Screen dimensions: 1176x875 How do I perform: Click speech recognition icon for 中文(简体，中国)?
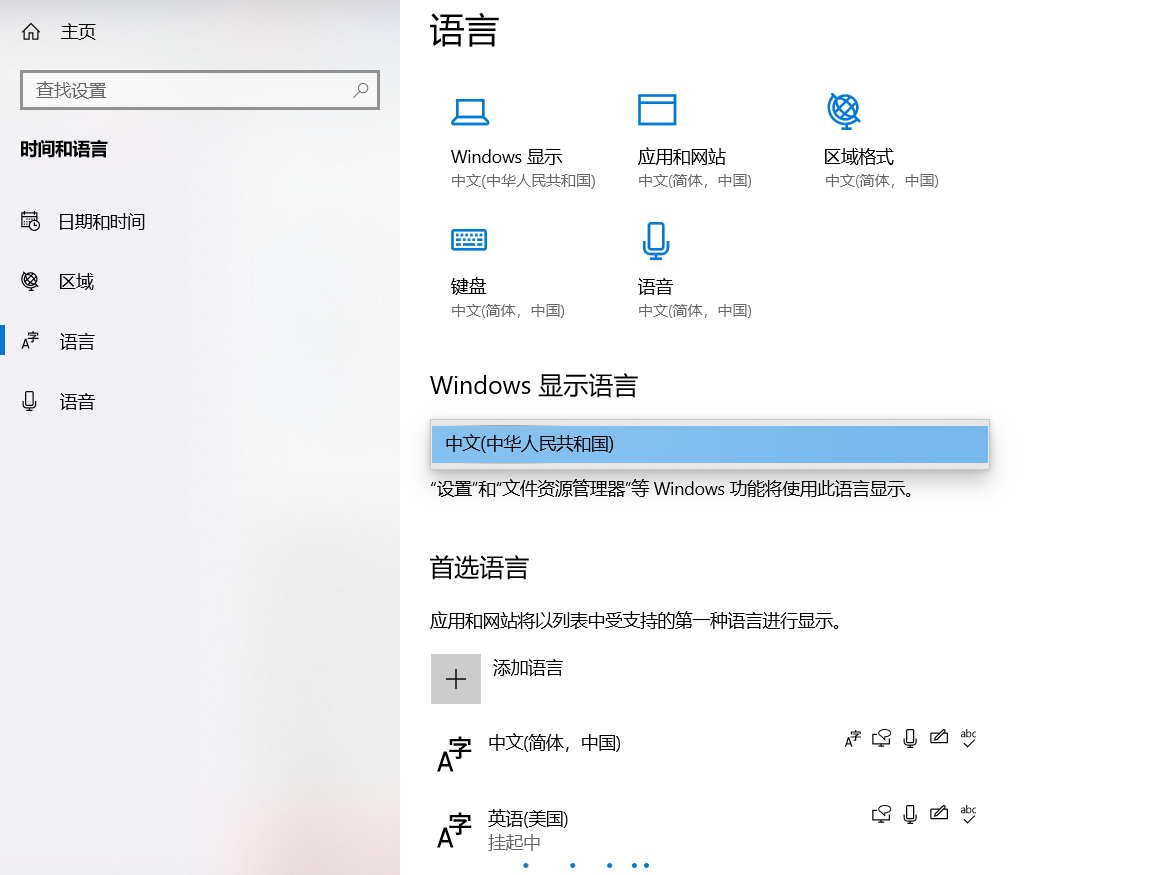910,739
